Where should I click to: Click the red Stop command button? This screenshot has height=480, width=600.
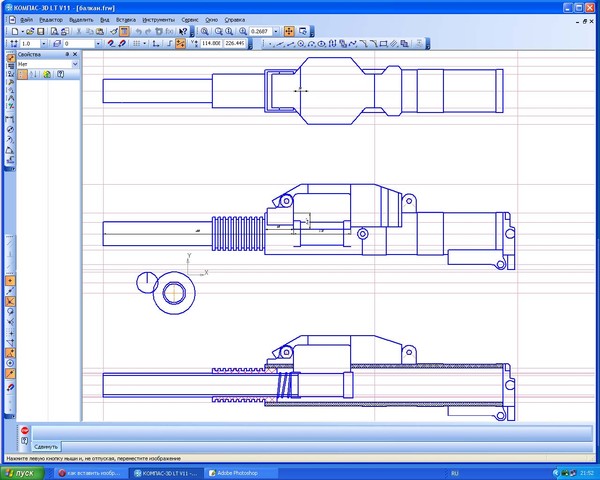point(25,430)
